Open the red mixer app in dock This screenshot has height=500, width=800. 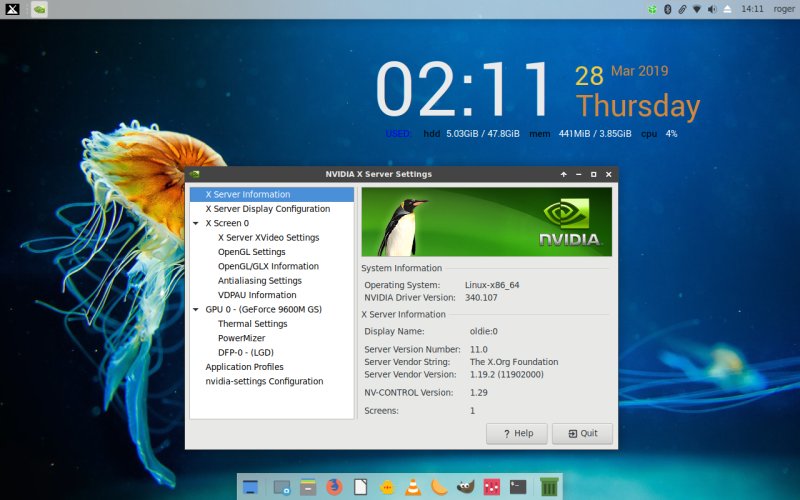[x=492, y=487]
